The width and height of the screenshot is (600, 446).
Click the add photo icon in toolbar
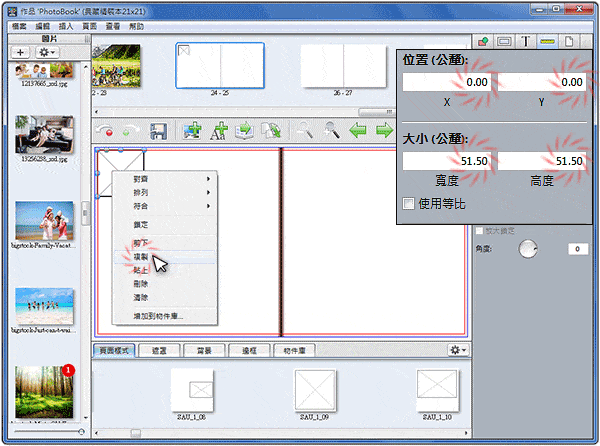click(x=191, y=131)
